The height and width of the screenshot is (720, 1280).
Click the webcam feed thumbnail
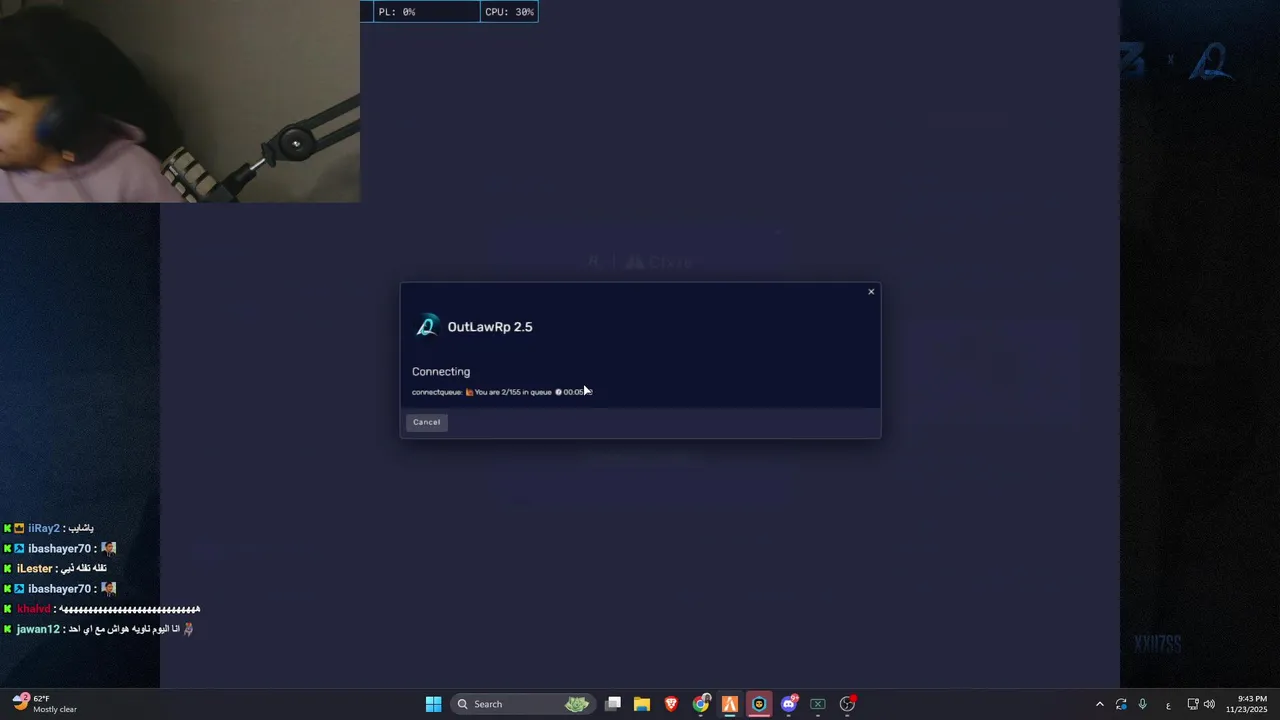click(180, 101)
